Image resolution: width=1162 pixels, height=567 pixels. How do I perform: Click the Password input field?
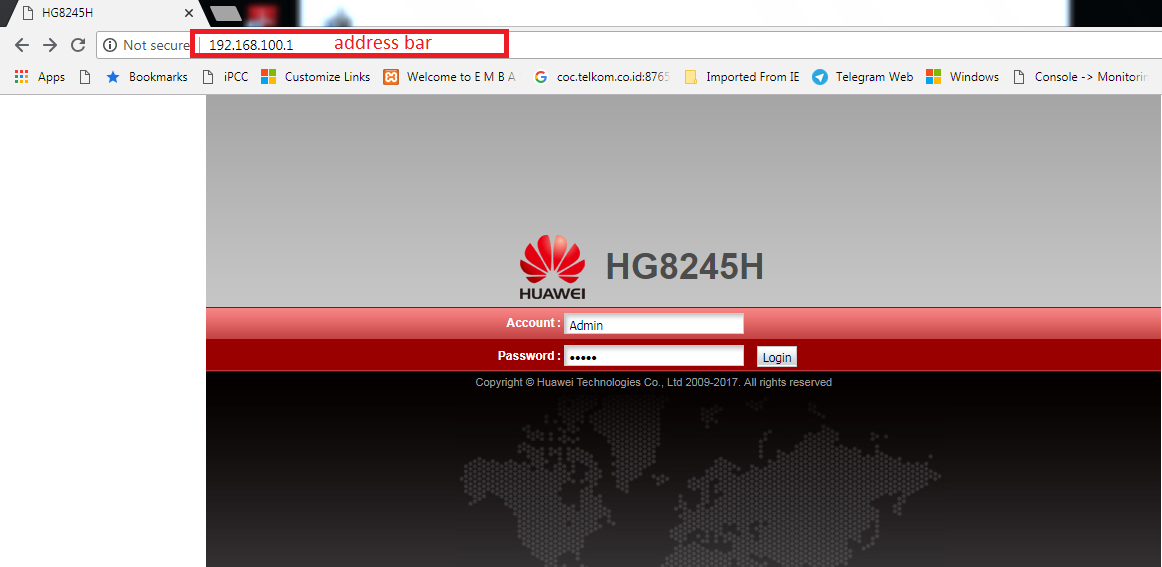click(x=654, y=357)
